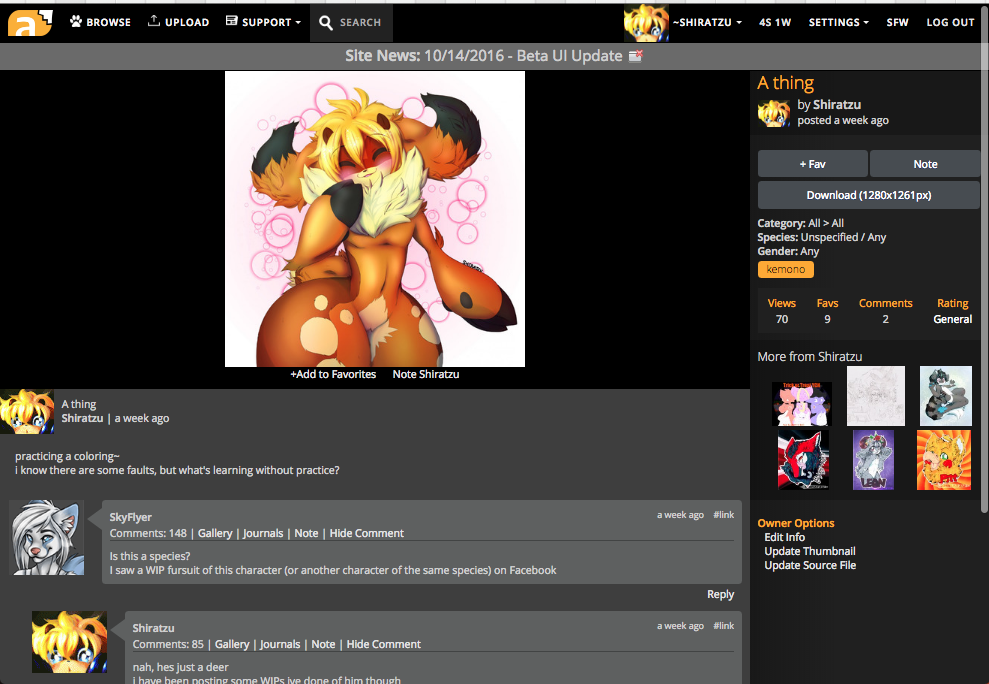Click the paw icon beside Browse

pyautogui.click(x=76, y=21)
